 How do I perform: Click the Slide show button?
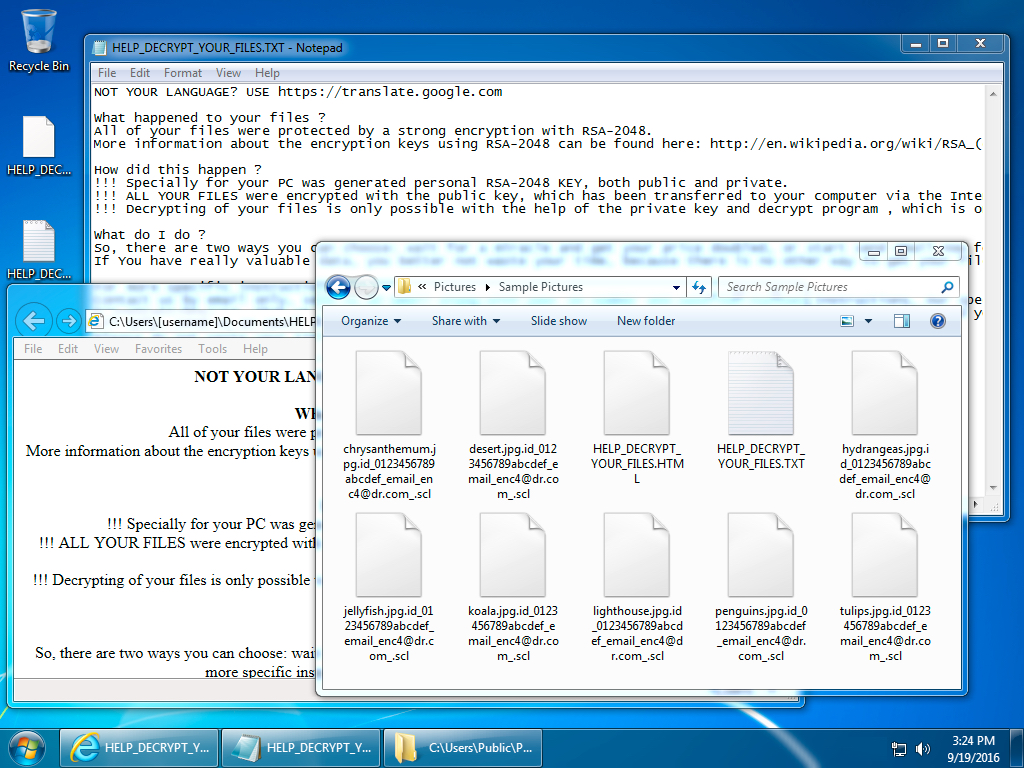[558, 321]
